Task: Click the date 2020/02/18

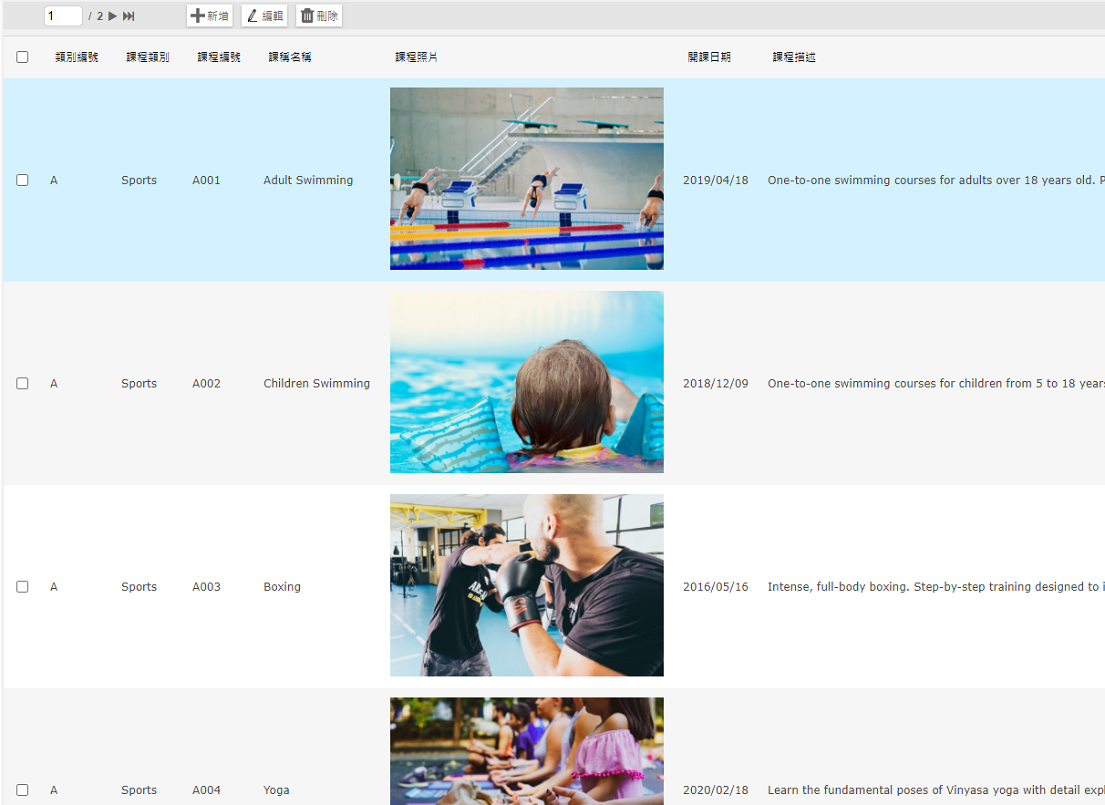Action: pos(715,789)
